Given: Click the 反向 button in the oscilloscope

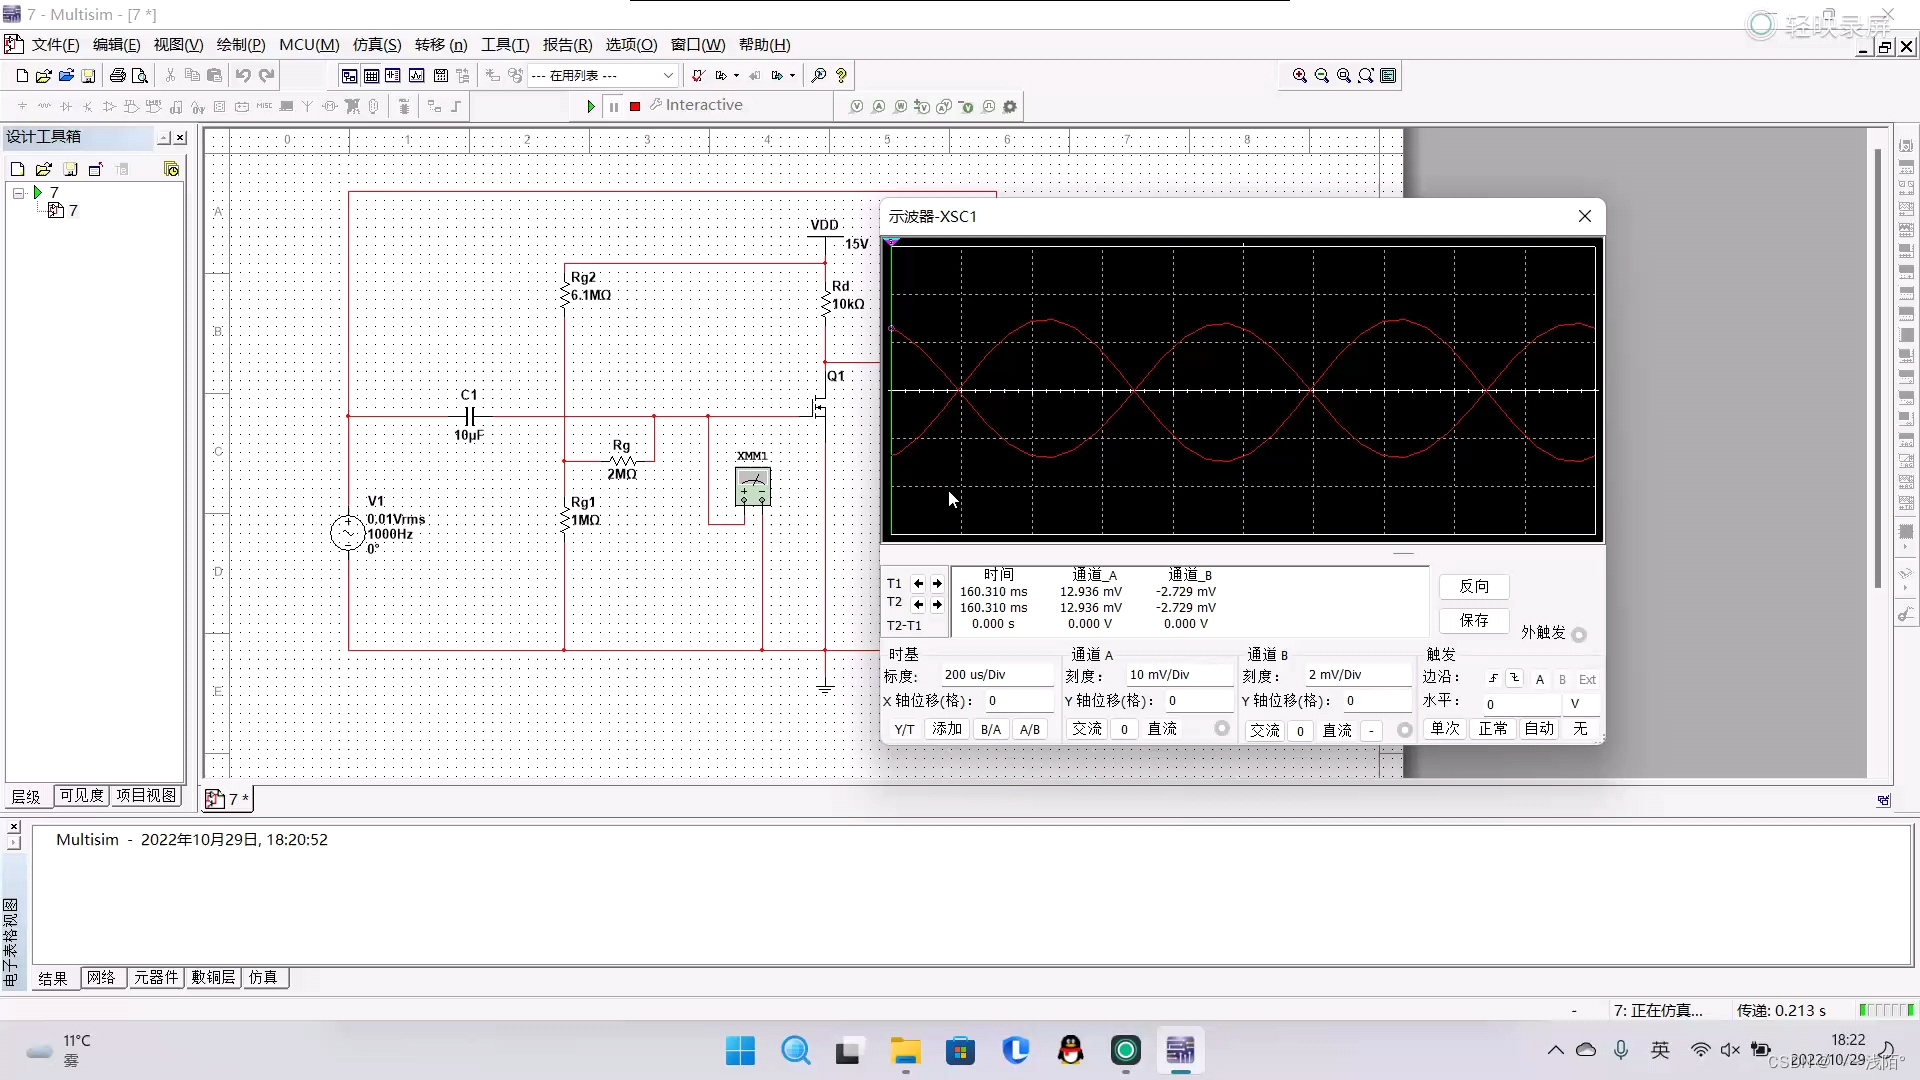Looking at the screenshot, I should pyautogui.click(x=1475, y=587).
